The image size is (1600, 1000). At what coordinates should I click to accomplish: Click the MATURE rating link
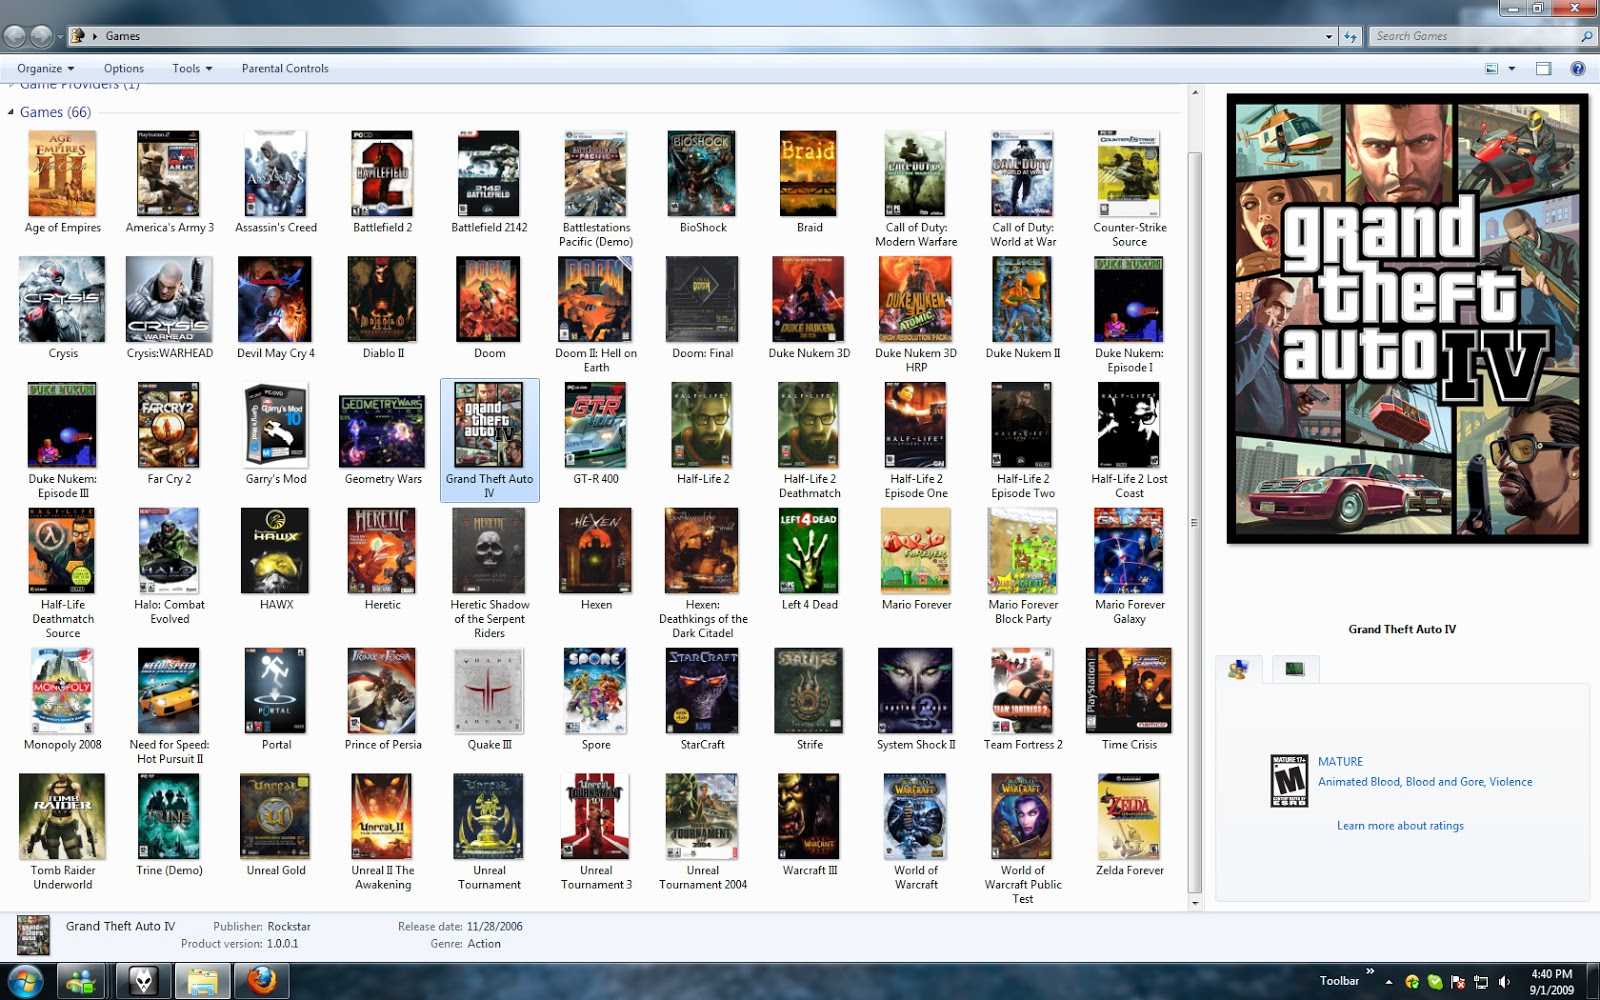(1340, 762)
